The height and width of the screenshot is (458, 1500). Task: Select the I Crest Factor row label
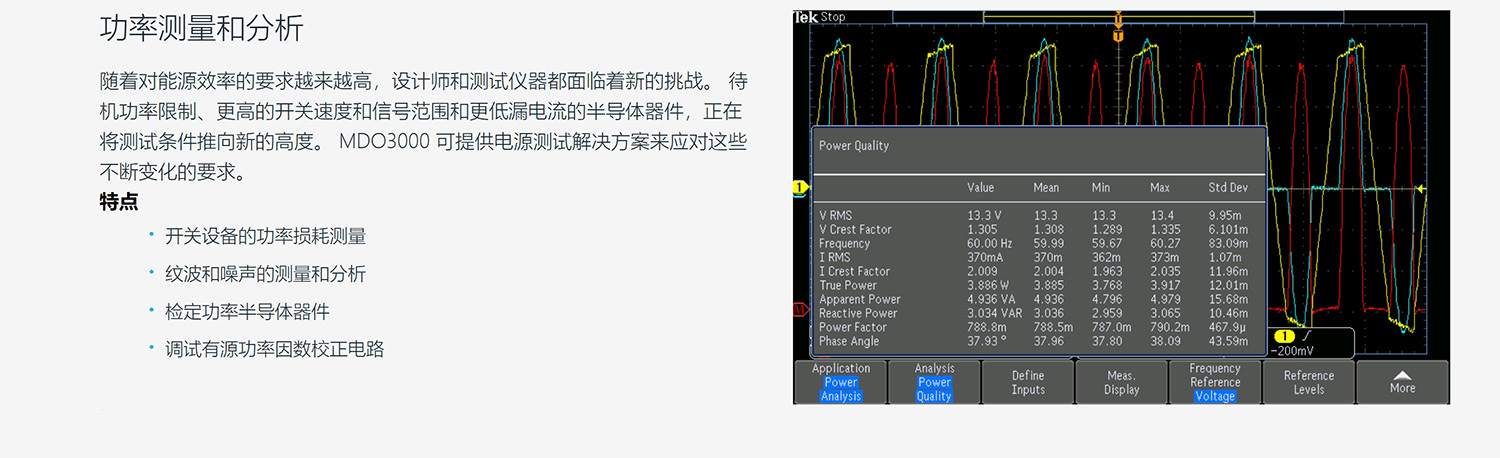[854, 272]
